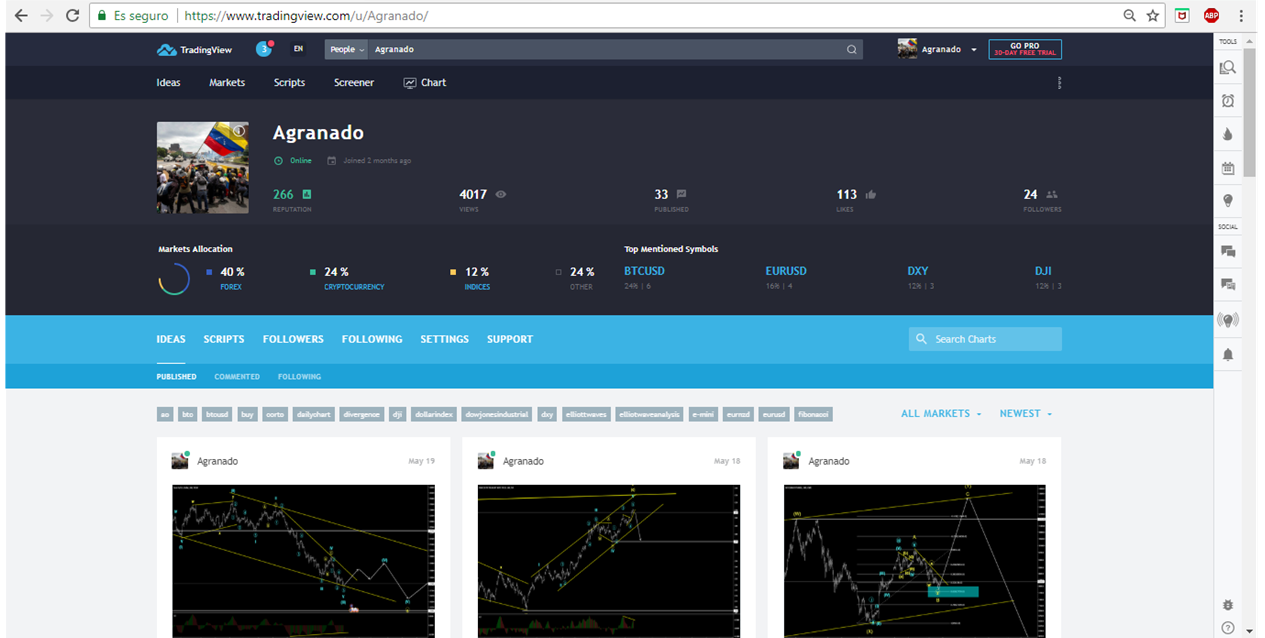Open the BTCUSD symbol link
The height and width of the screenshot is (638, 1265).
pyautogui.click(x=644, y=271)
